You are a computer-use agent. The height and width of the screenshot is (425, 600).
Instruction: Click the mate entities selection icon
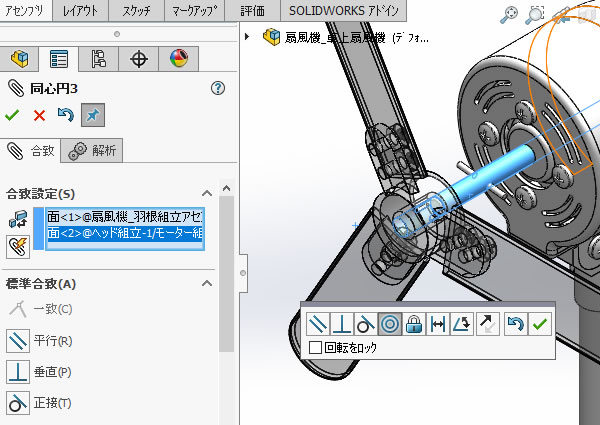(x=18, y=220)
